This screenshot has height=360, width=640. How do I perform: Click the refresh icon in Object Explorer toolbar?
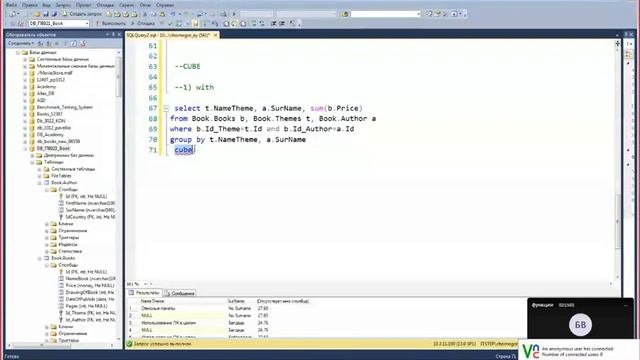click(x=74, y=43)
